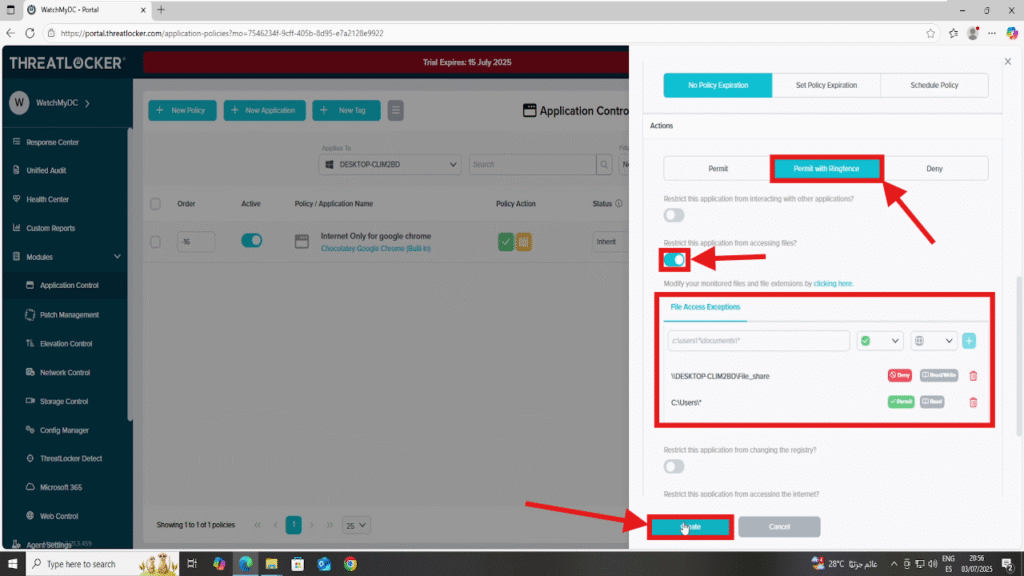The image size is (1024, 576).
Task: Close the policy side panel with X
Action: 1008,61
